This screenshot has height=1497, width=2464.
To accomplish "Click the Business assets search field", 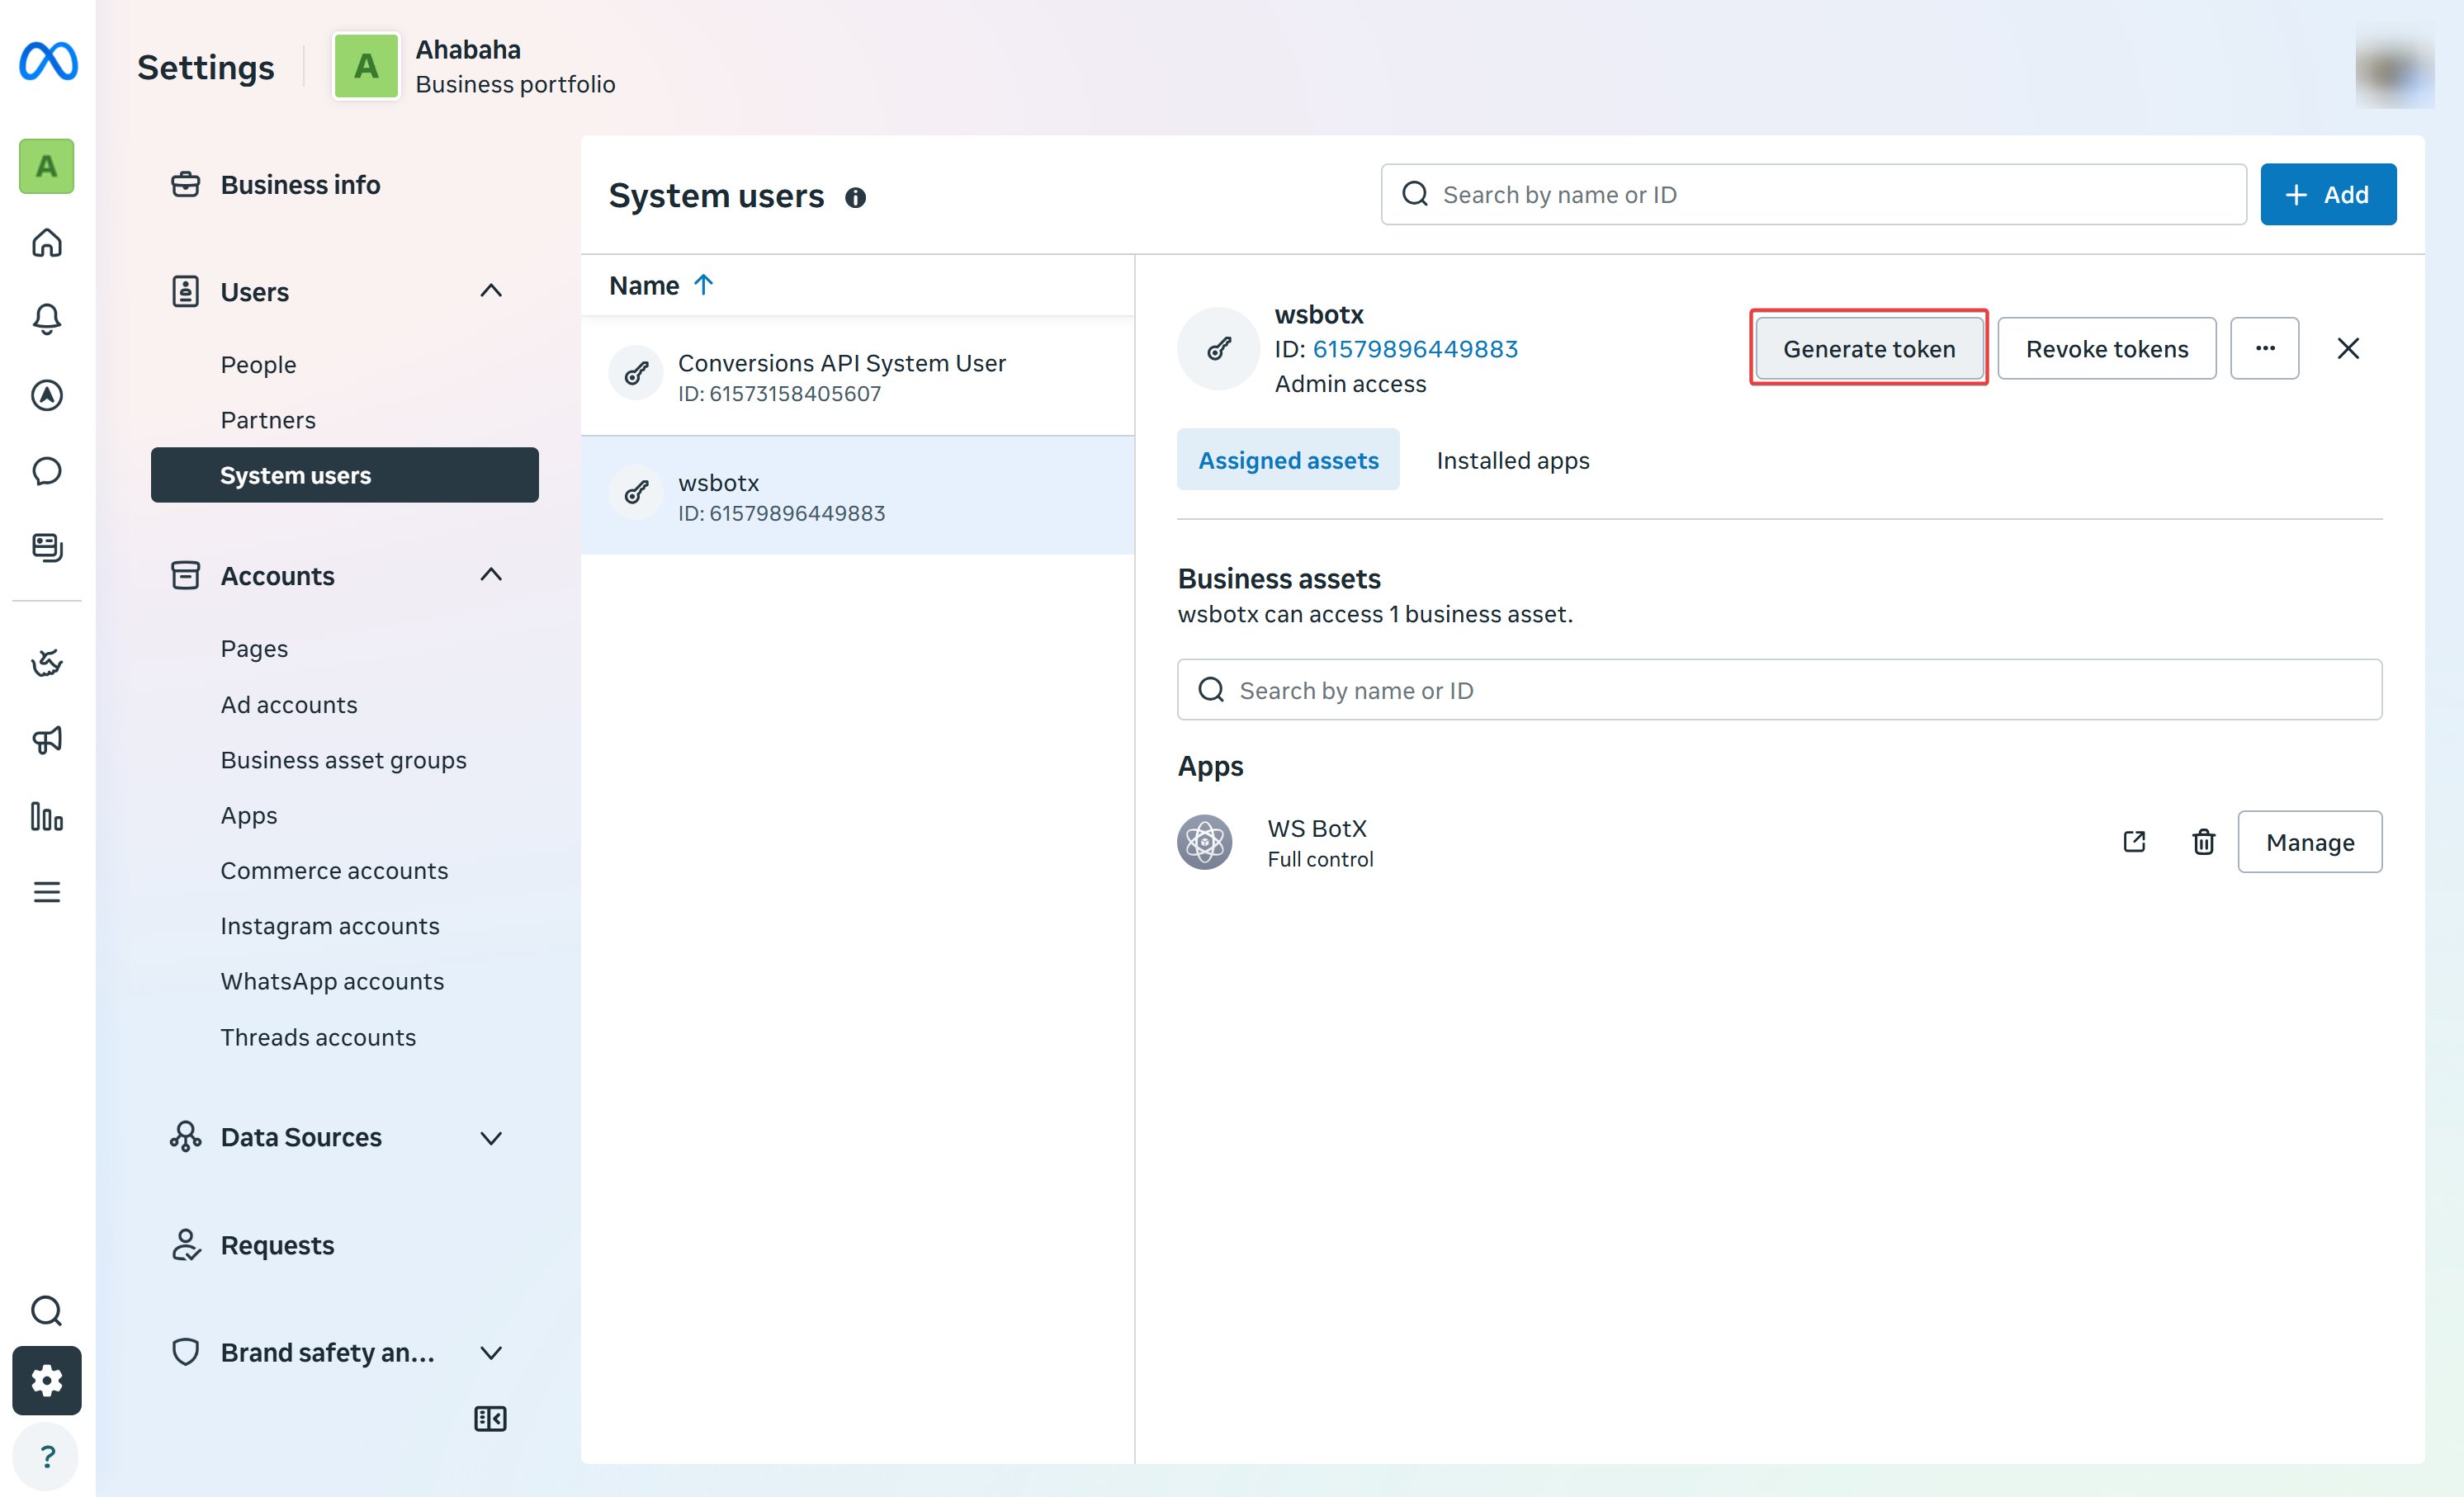I will tap(1779, 690).
